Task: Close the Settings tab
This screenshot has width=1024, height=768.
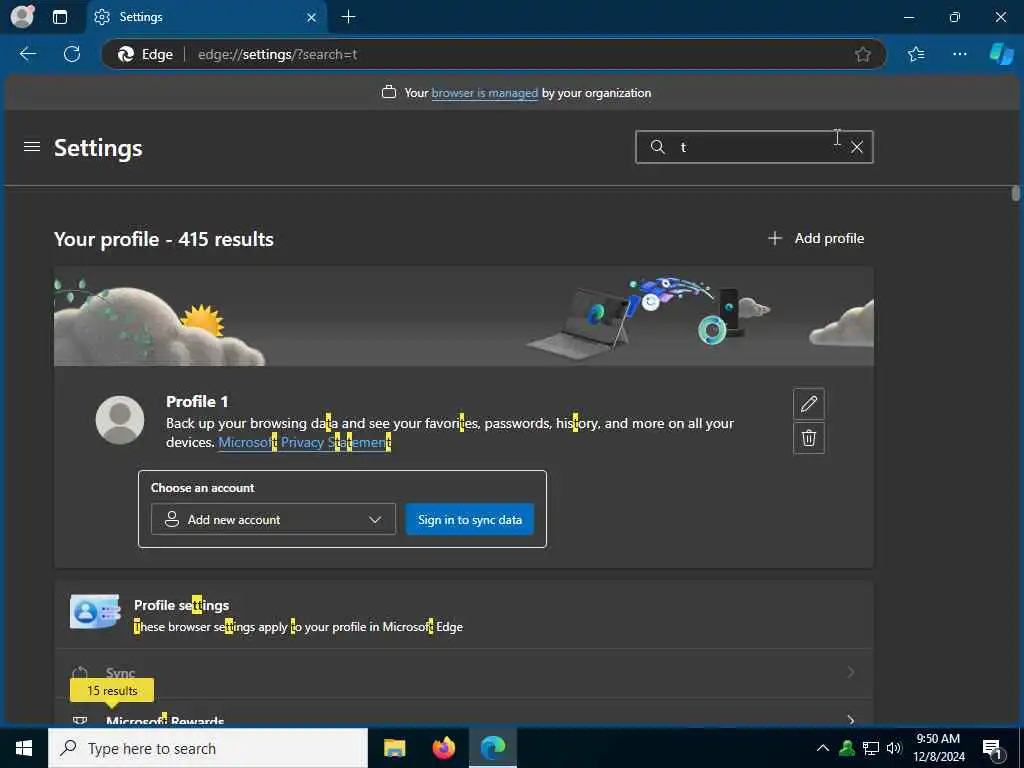Action: click(x=312, y=18)
